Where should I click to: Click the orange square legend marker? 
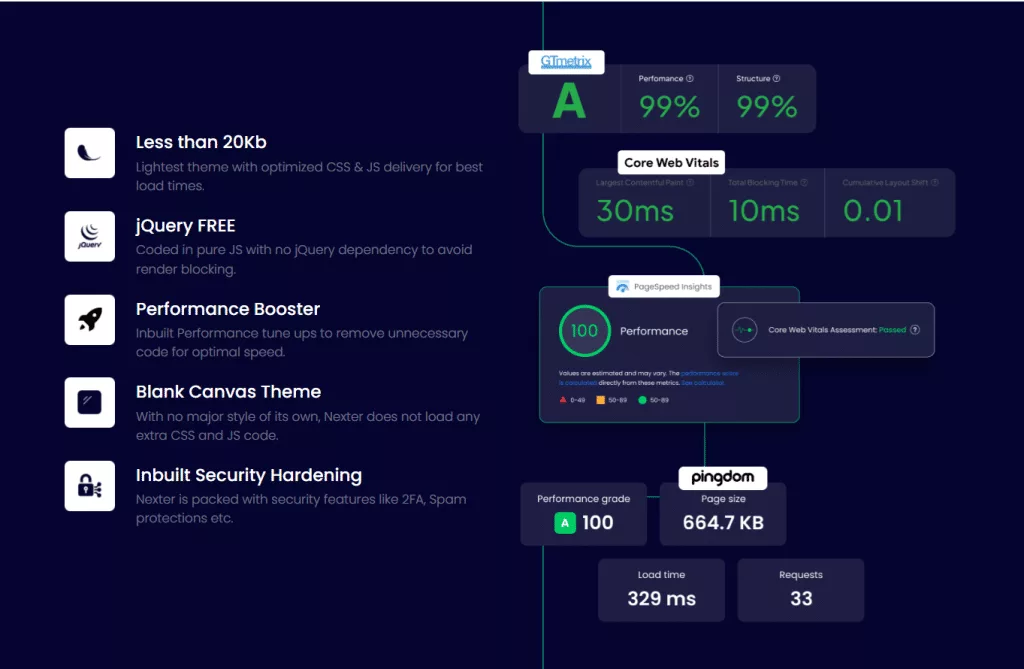[x=601, y=400]
